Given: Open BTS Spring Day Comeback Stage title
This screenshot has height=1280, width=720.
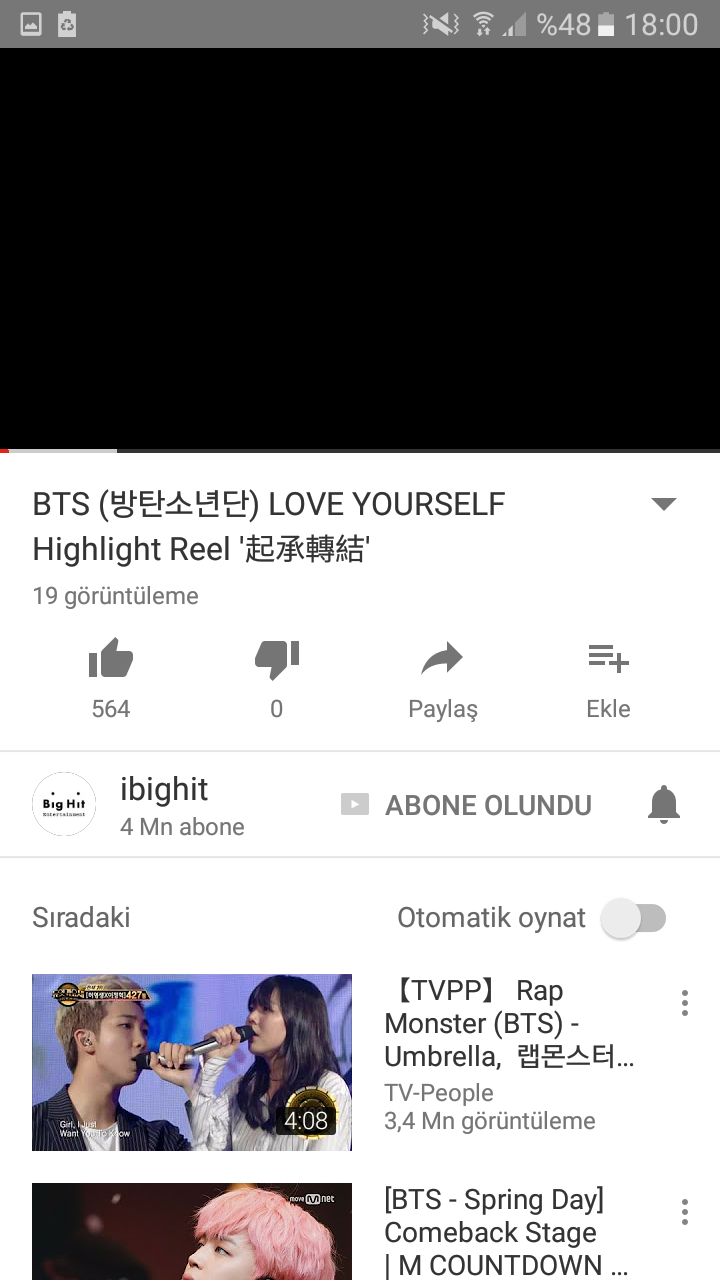Looking at the screenshot, I should click(x=507, y=1232).
